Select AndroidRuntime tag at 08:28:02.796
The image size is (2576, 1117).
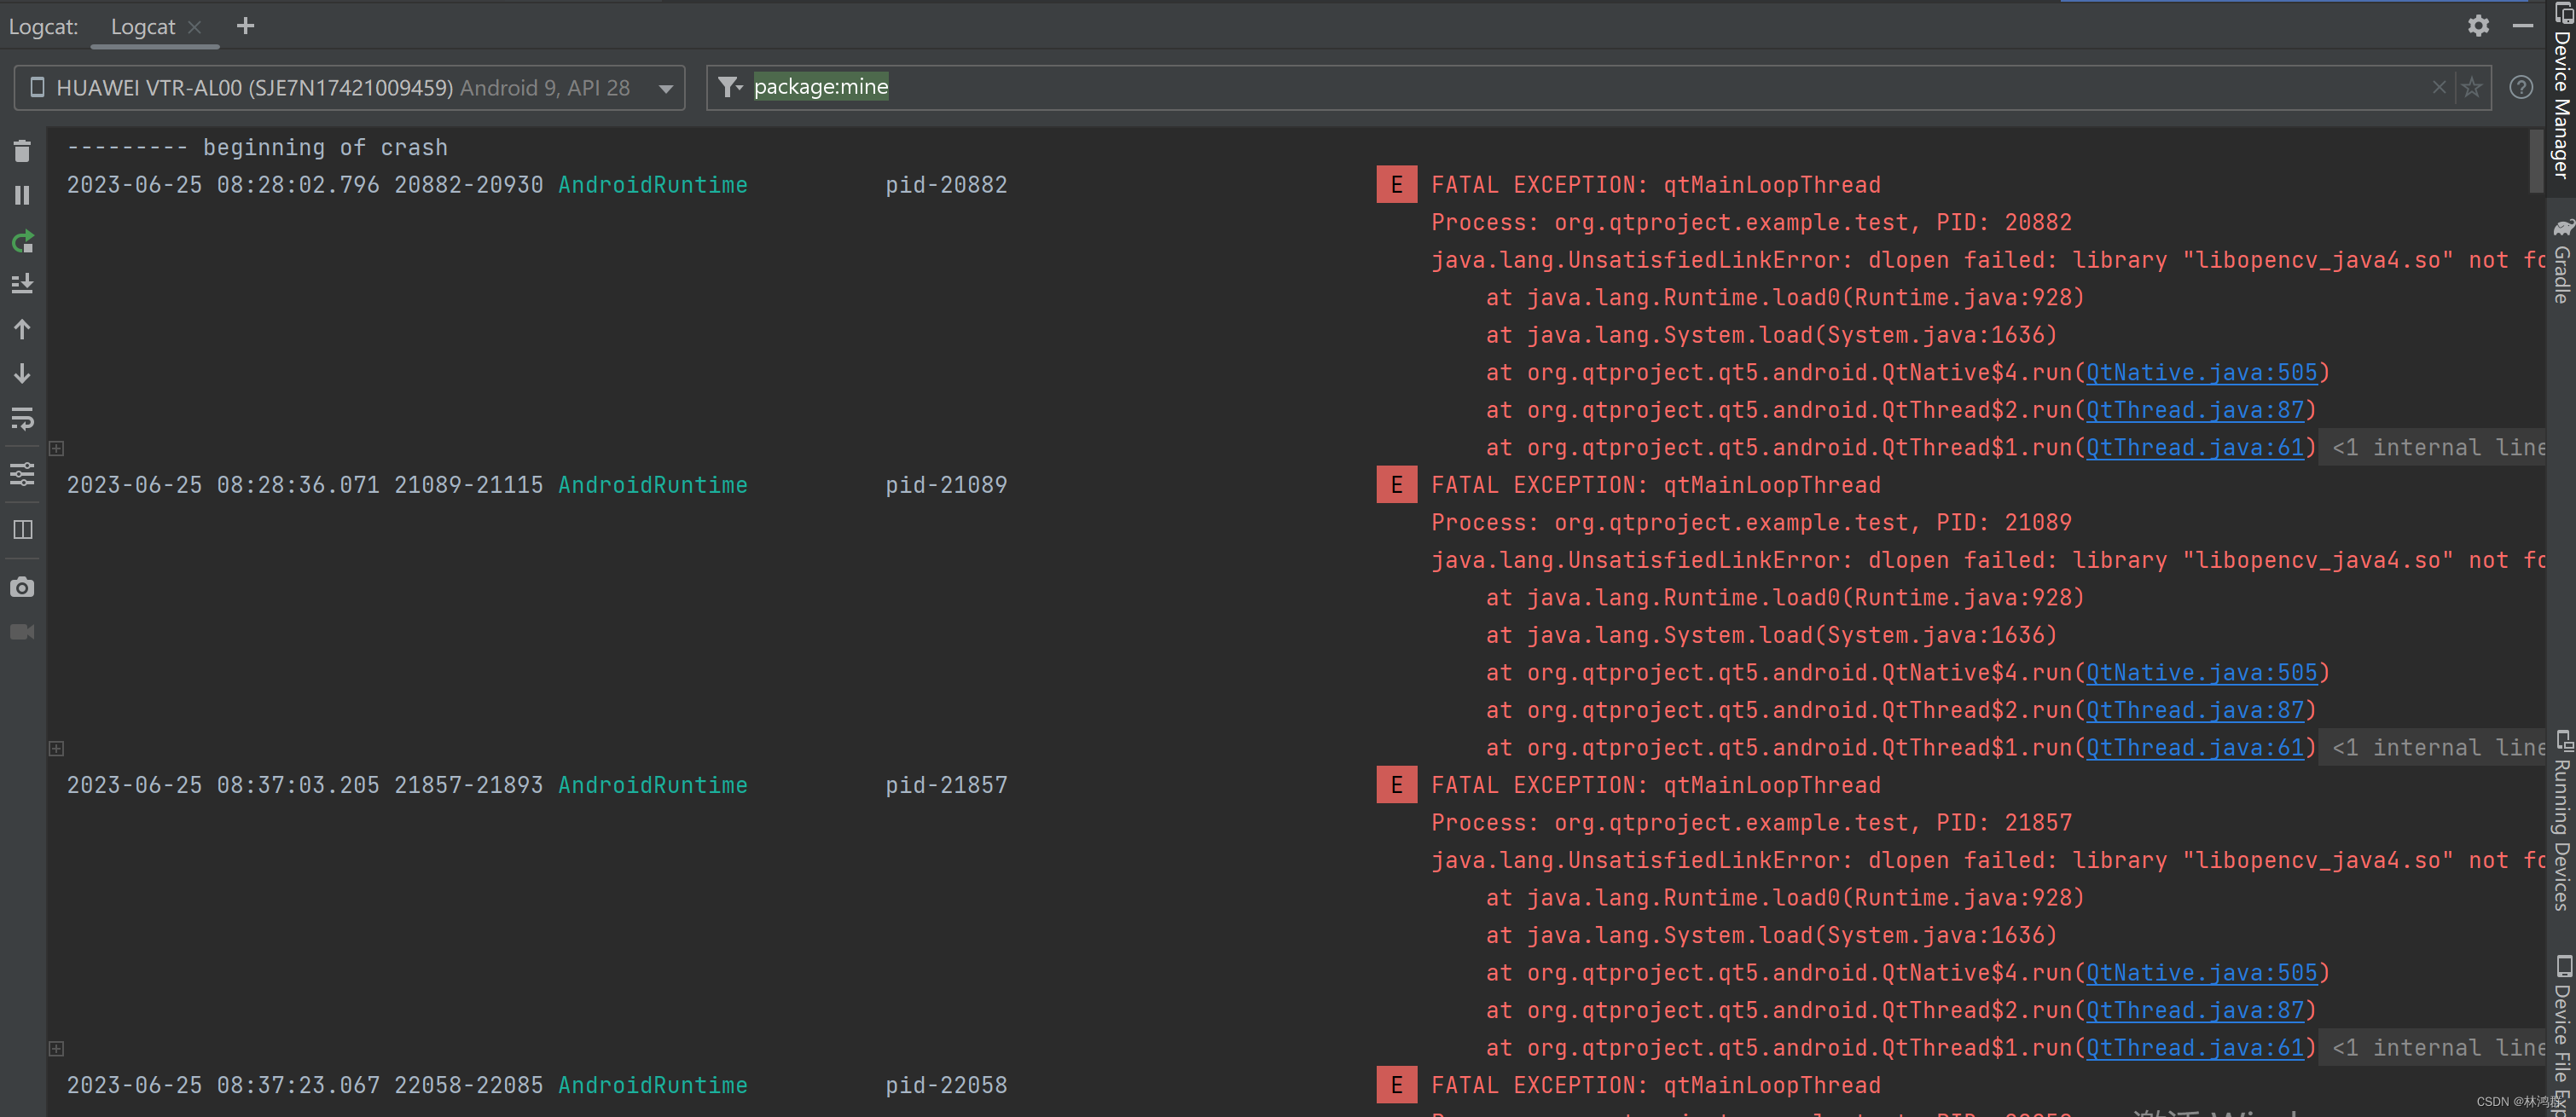(x=652, y=185)
